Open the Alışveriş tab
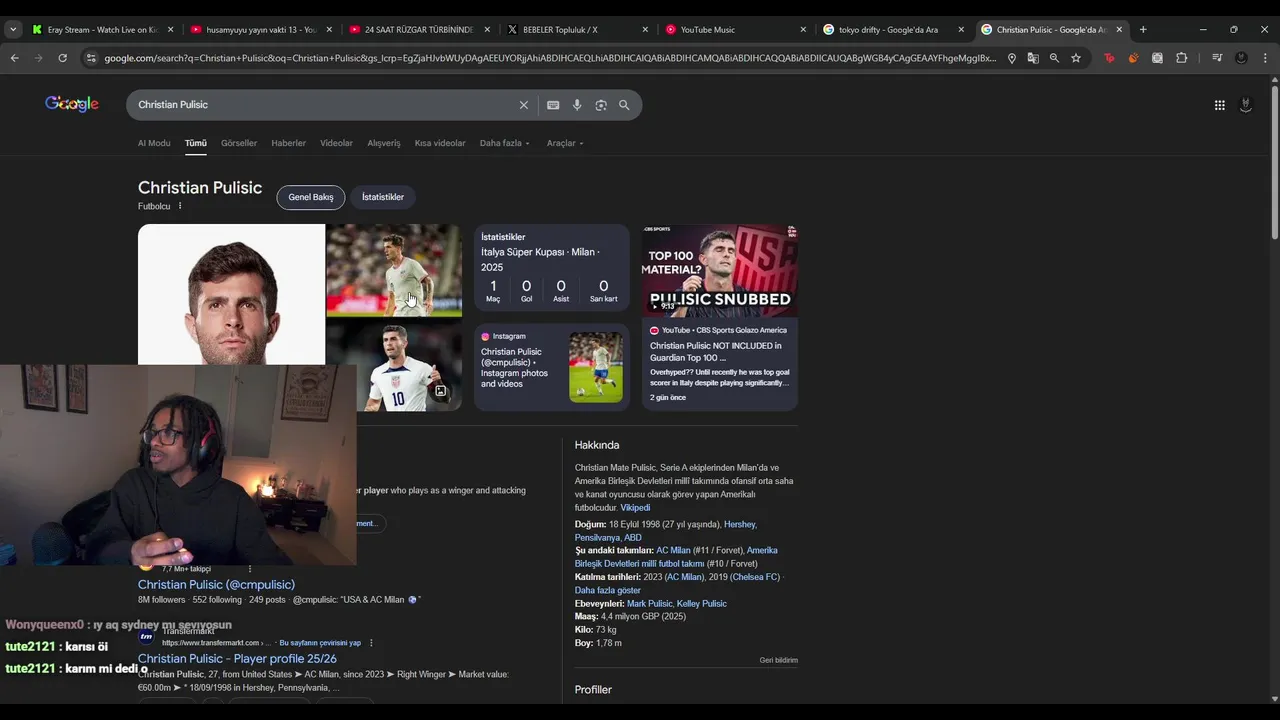Screen dimensions: 1280x720 (x=384, y=143)
